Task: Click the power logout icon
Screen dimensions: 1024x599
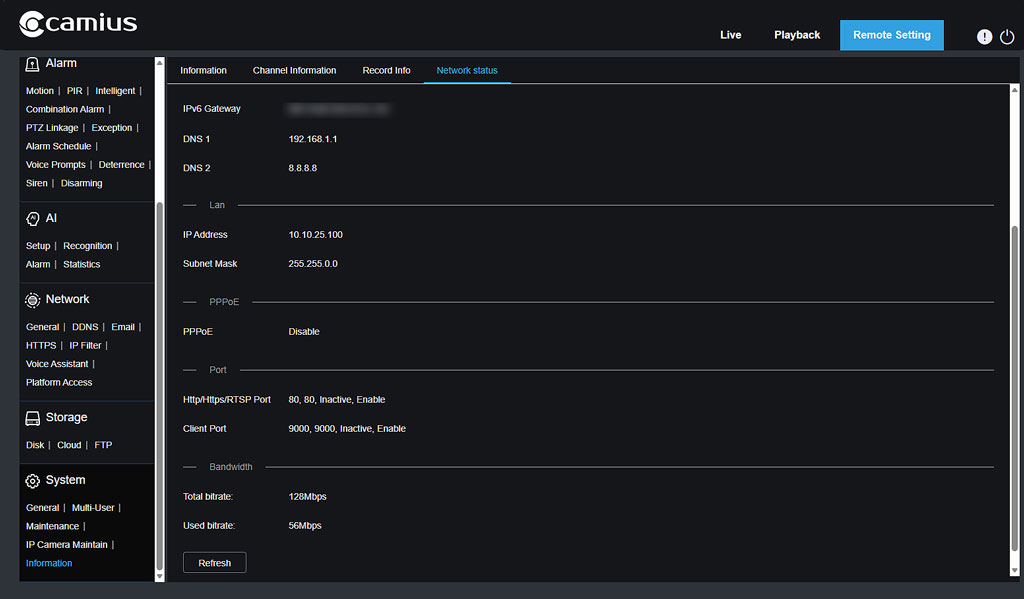Action: (1008, 36)
